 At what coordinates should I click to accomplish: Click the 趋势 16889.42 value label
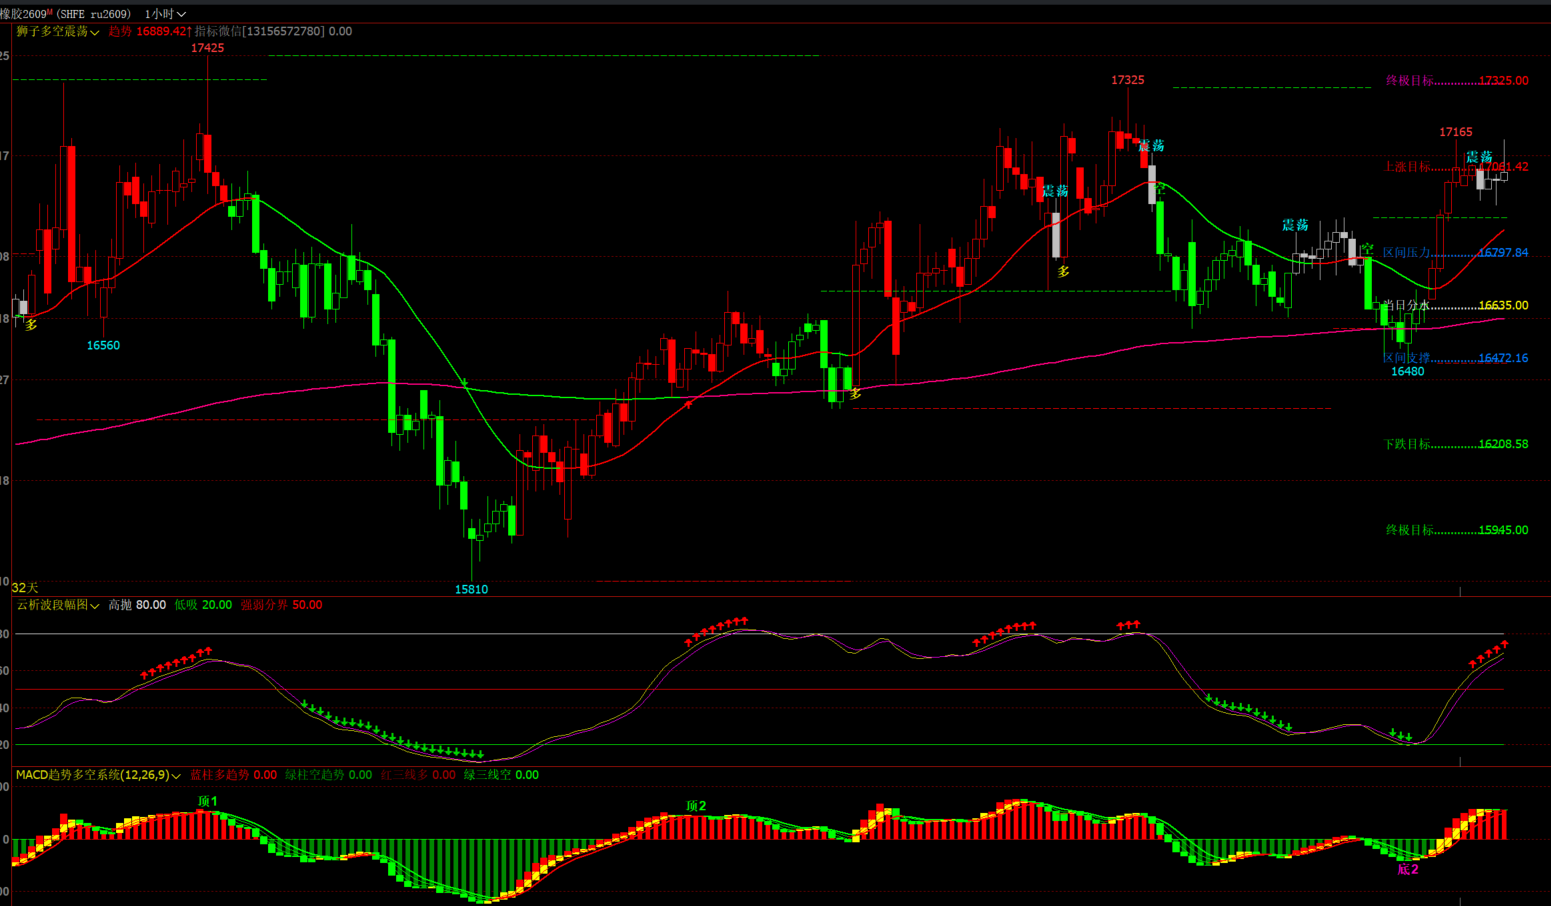pyautogui.click(x=148, y=32)
